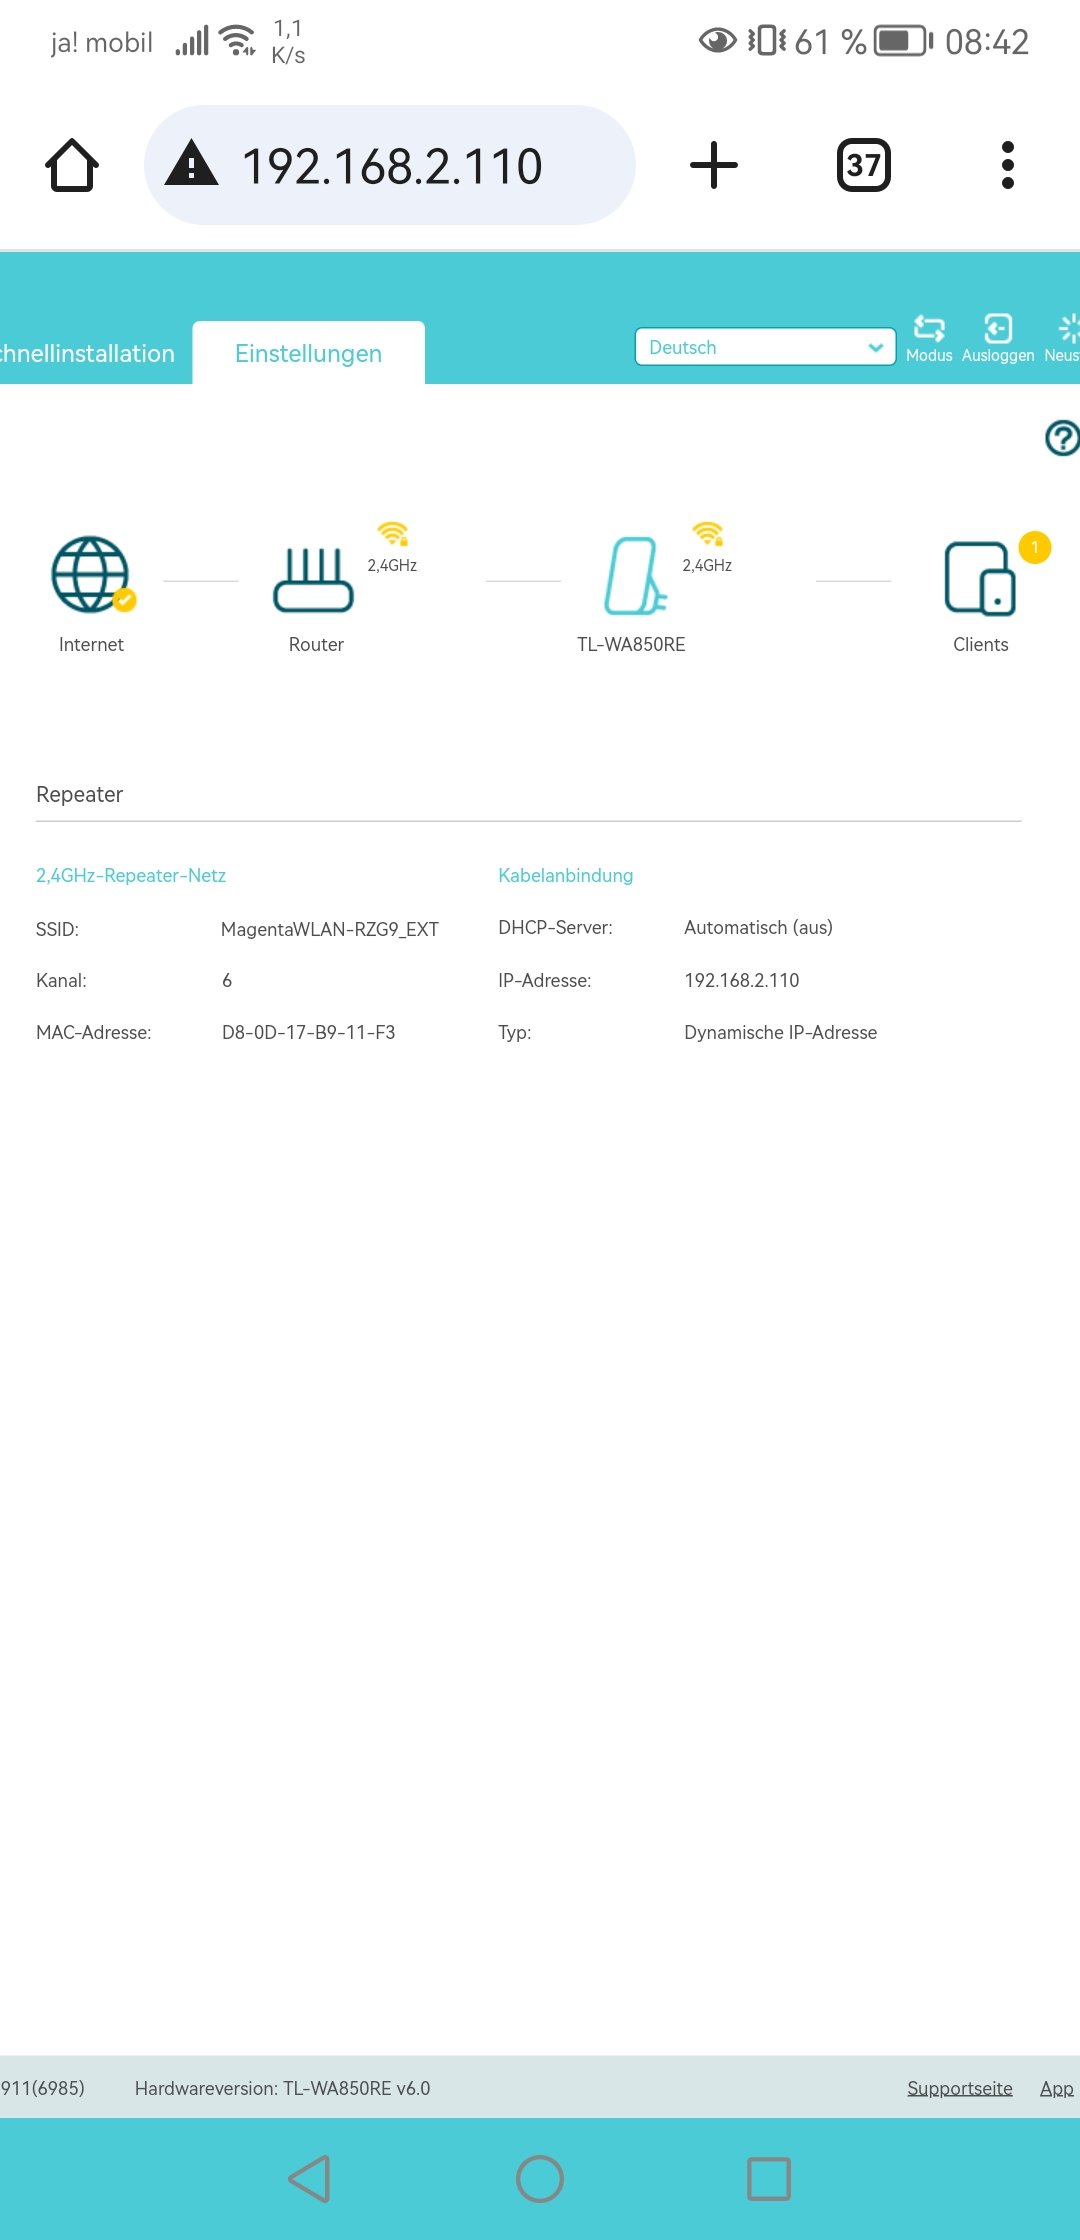The height and width of the screenshot is (2240, 1080).
Task: Open the address bar showing 192.168.2.110
Action: (x=390, y=165)
